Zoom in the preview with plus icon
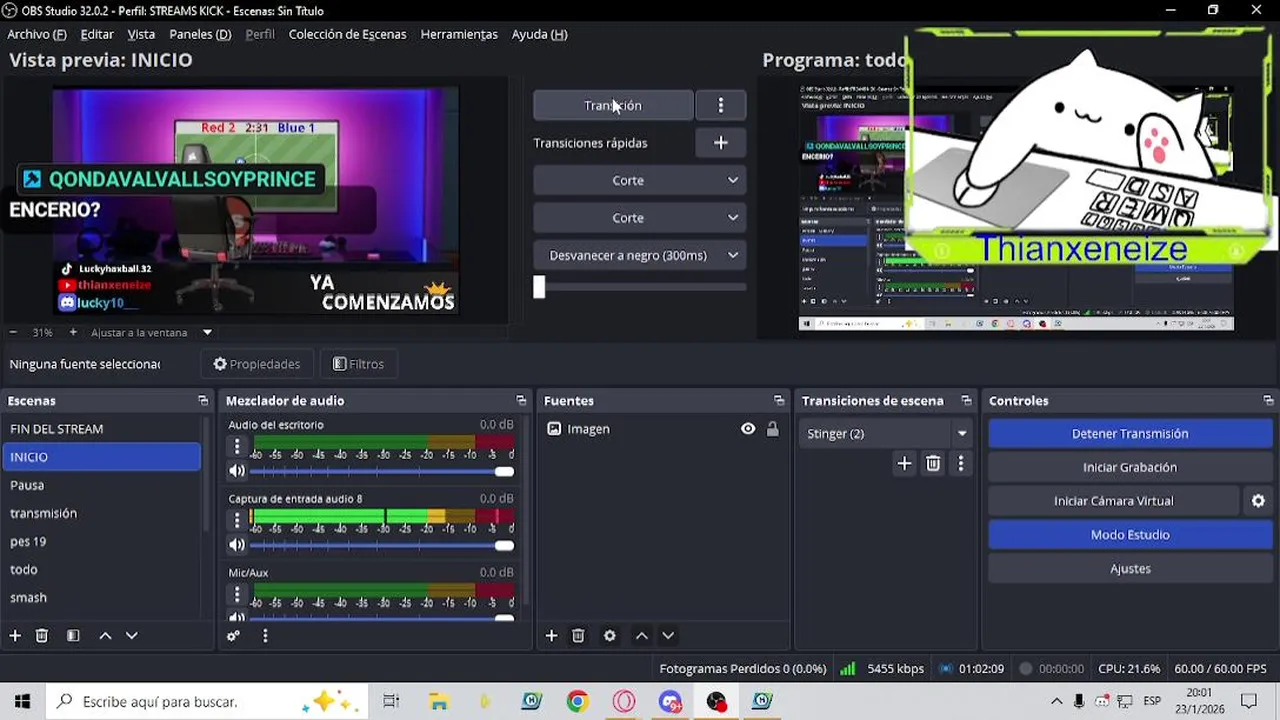 tap(73, 332)
